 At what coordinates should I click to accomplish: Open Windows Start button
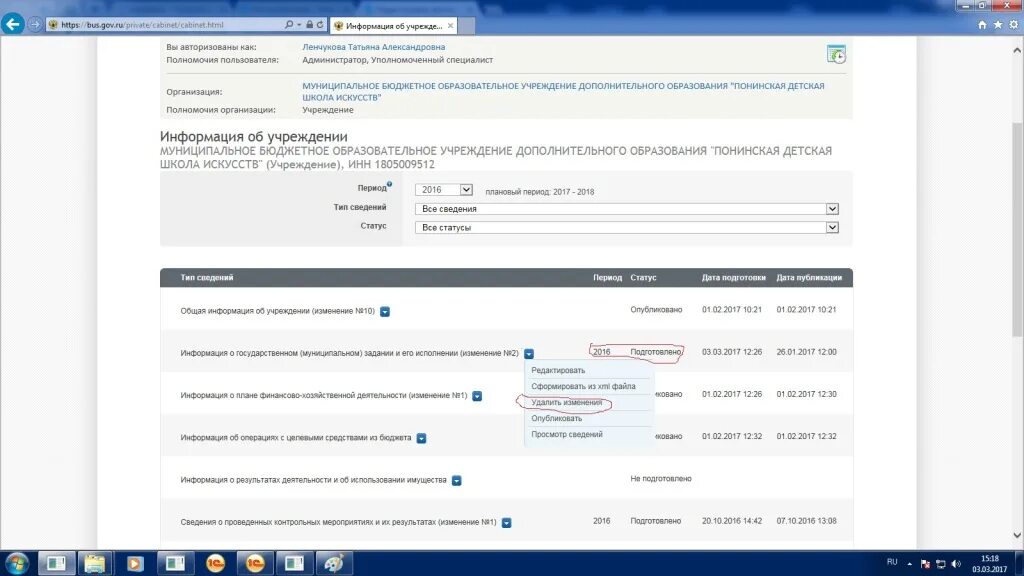coord(16,563)
